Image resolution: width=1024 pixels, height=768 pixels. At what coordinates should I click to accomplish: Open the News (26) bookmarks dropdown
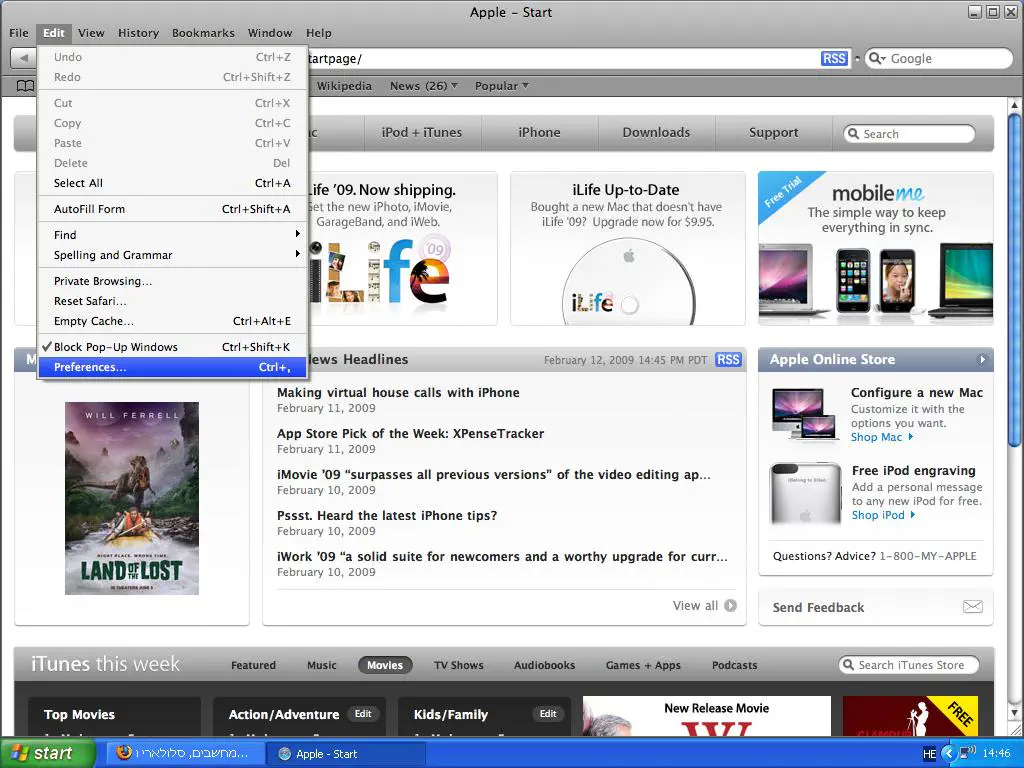click(x=424, y=86)
